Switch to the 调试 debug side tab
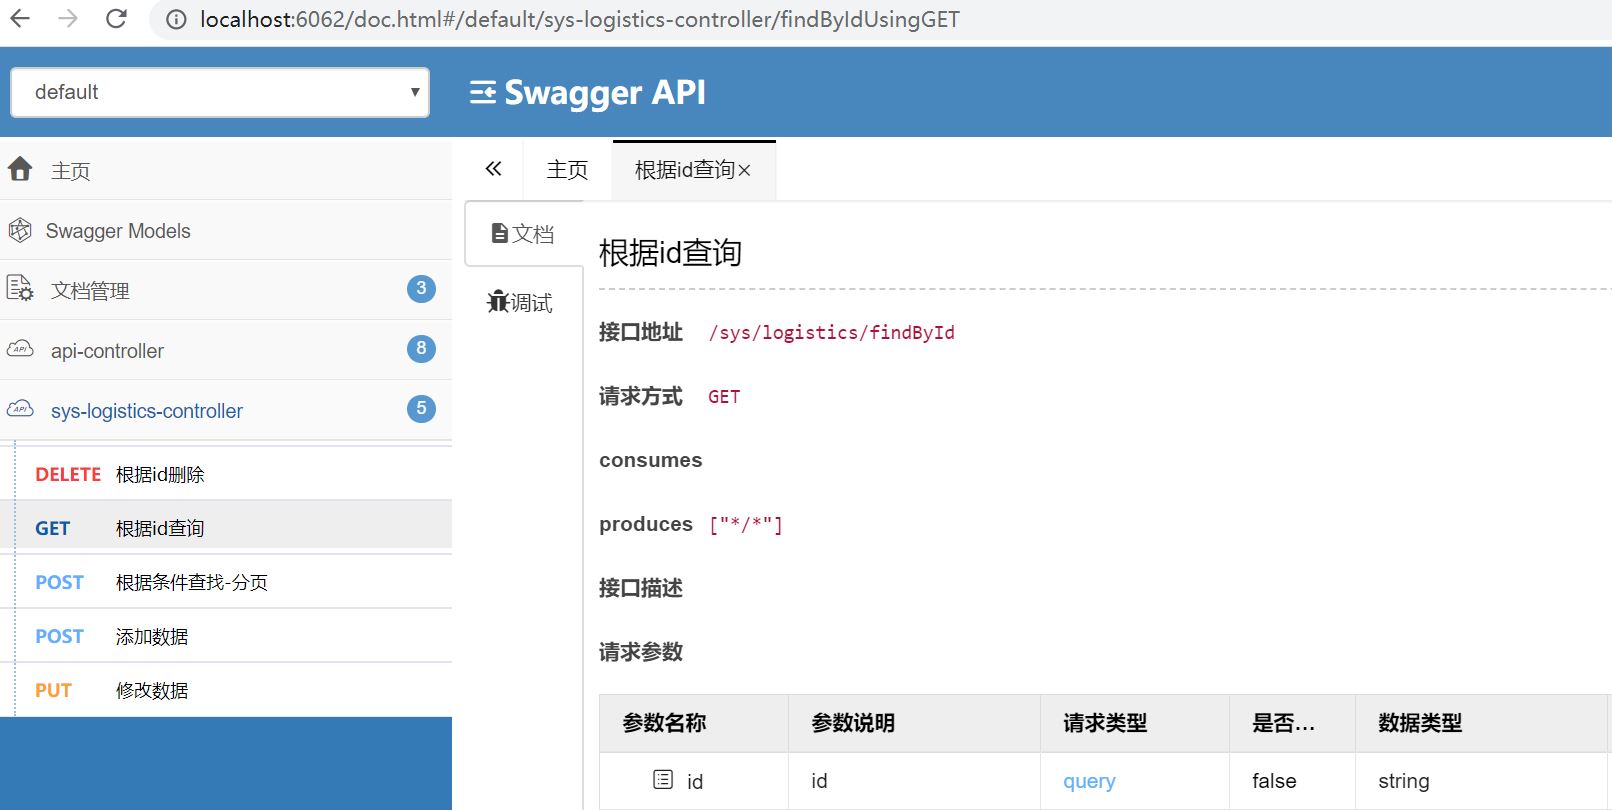 [x=520, y=302]
